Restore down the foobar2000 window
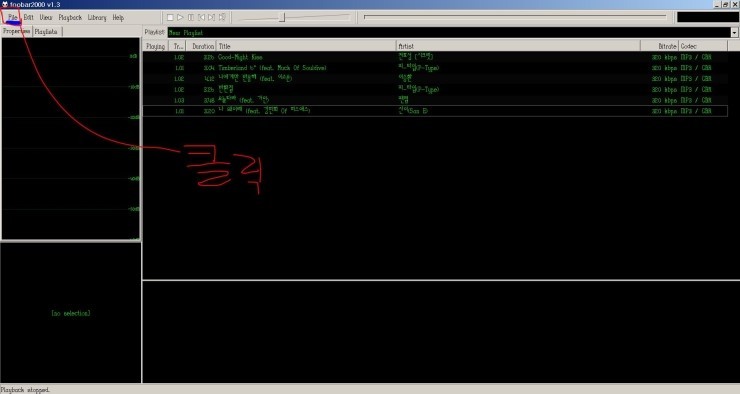 click(726, 4)
